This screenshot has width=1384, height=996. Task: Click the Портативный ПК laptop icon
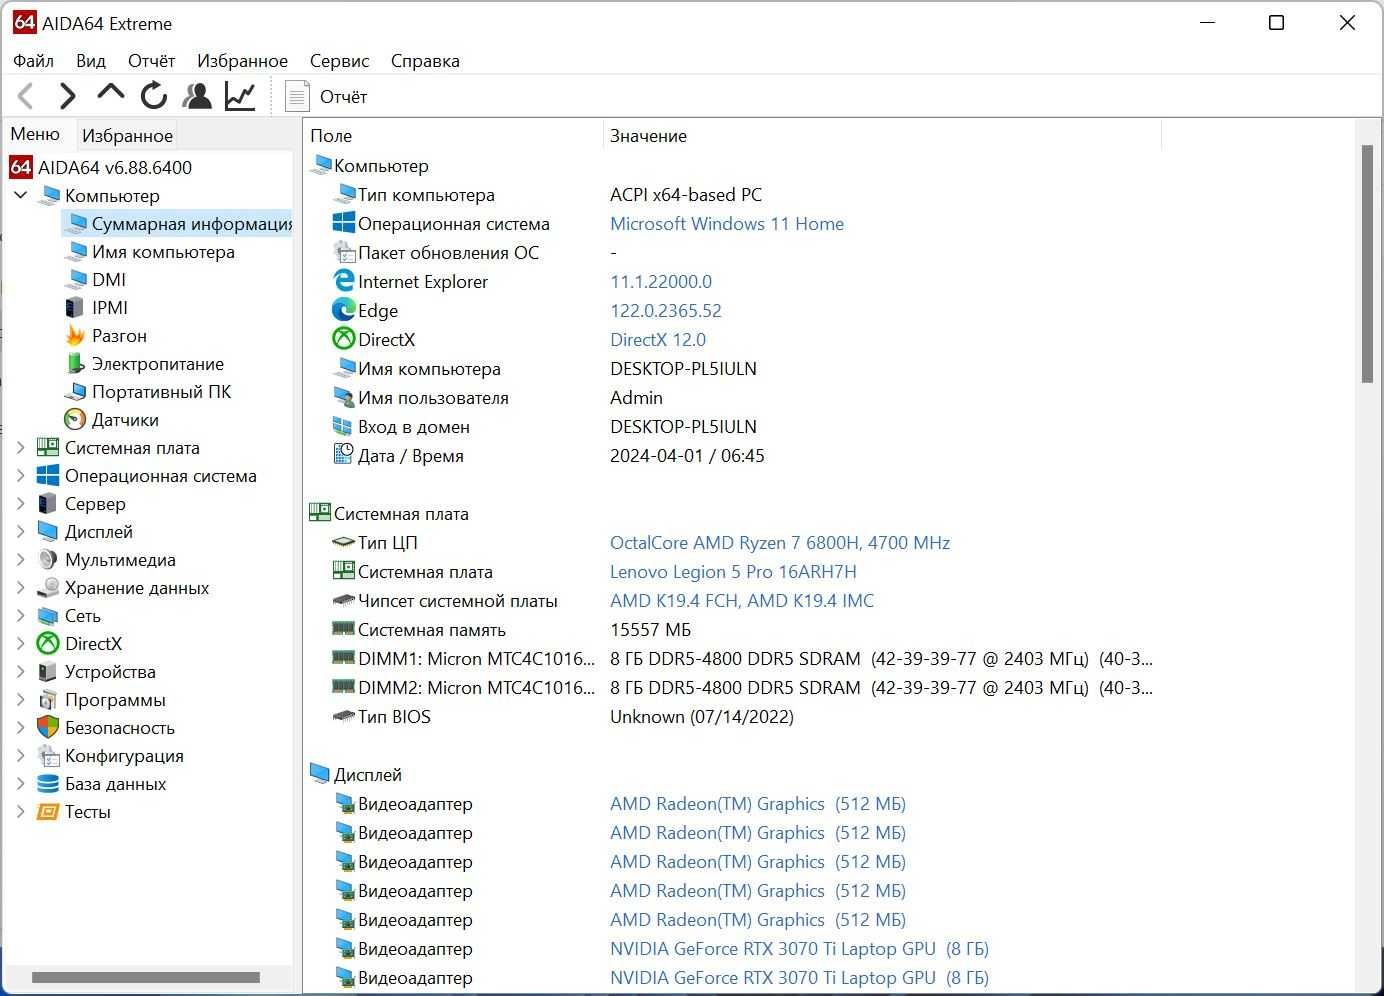click(x=76, y=392)
